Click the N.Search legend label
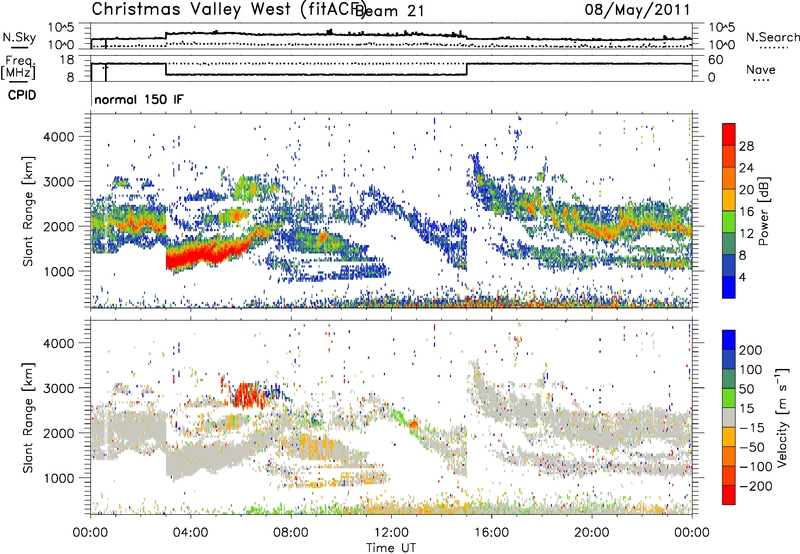This screenshot has width=800, height=554. point(772,37)
